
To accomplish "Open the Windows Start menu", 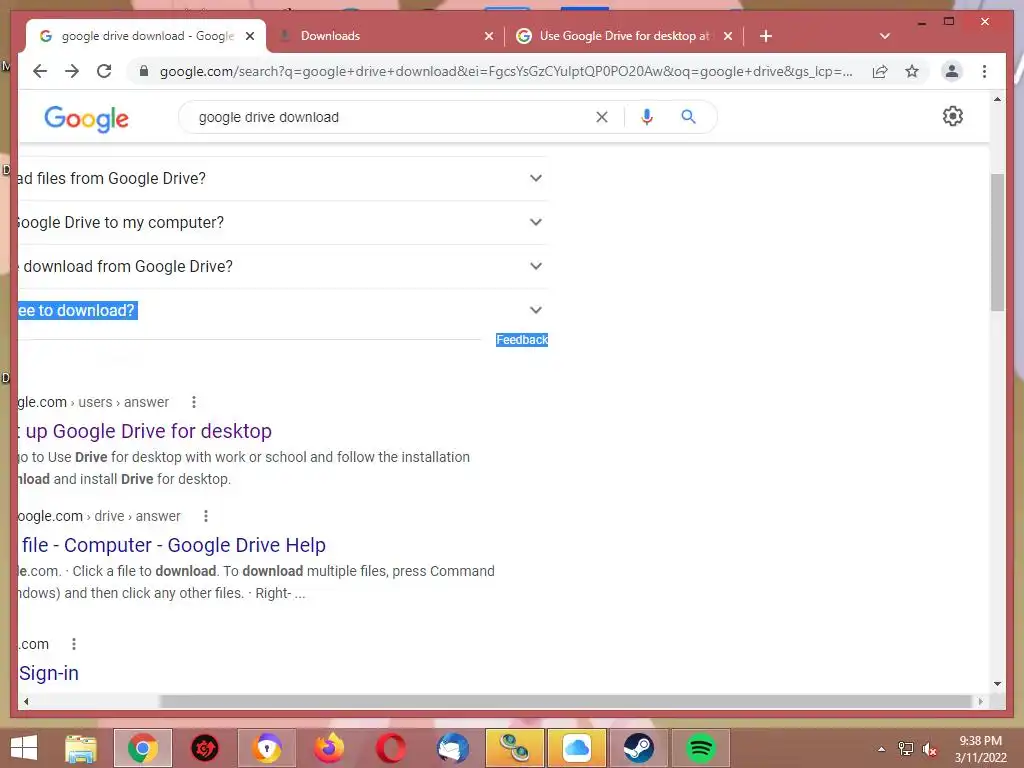I will [24, 748].
